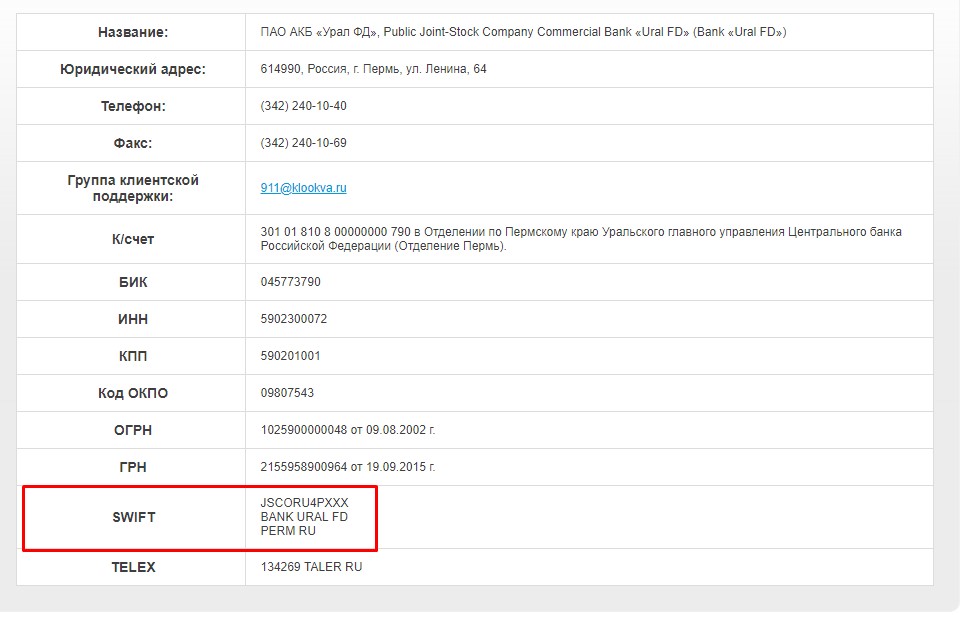Screen dimensions: 973x622
Task: Click the TELEX value 134269 TALER RU
Action: [x=311, y=567]
